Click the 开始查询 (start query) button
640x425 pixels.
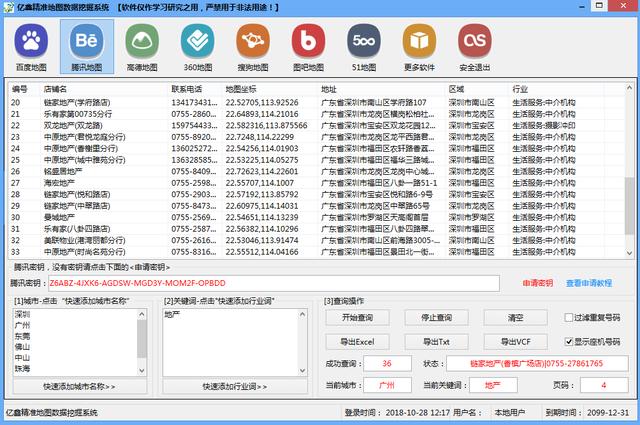coord(357,317)
